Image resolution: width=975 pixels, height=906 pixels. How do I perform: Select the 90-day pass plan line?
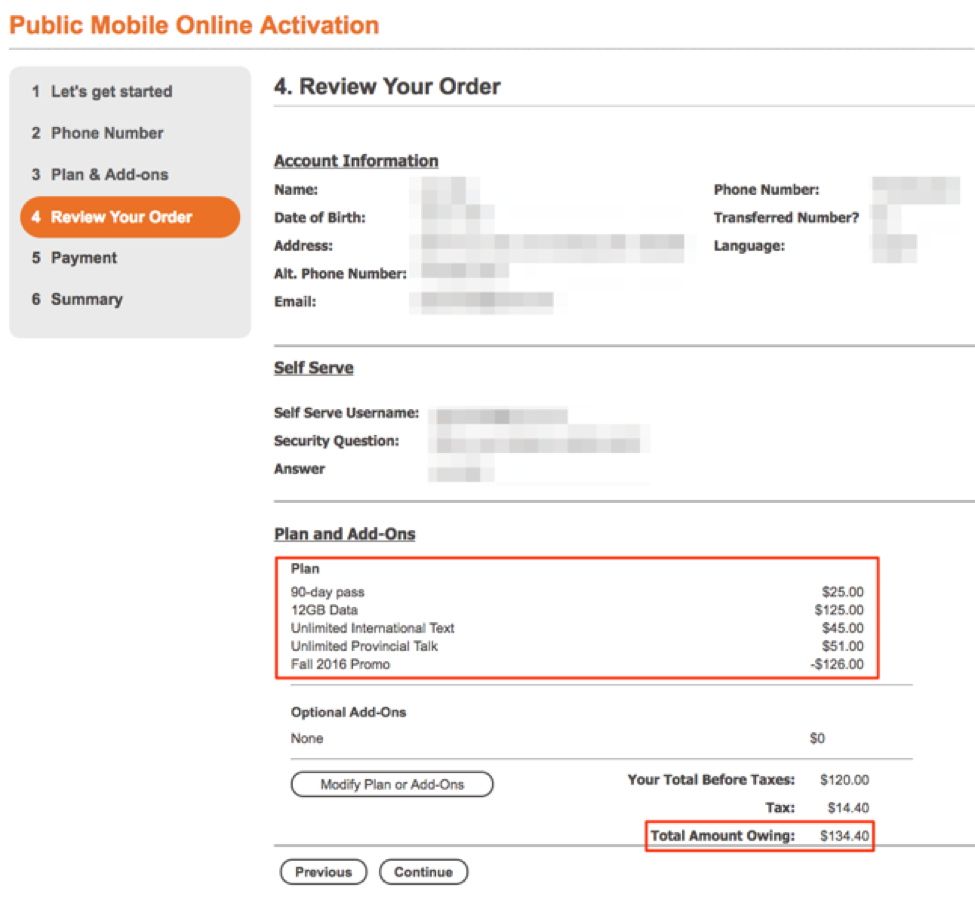point(328,592)
